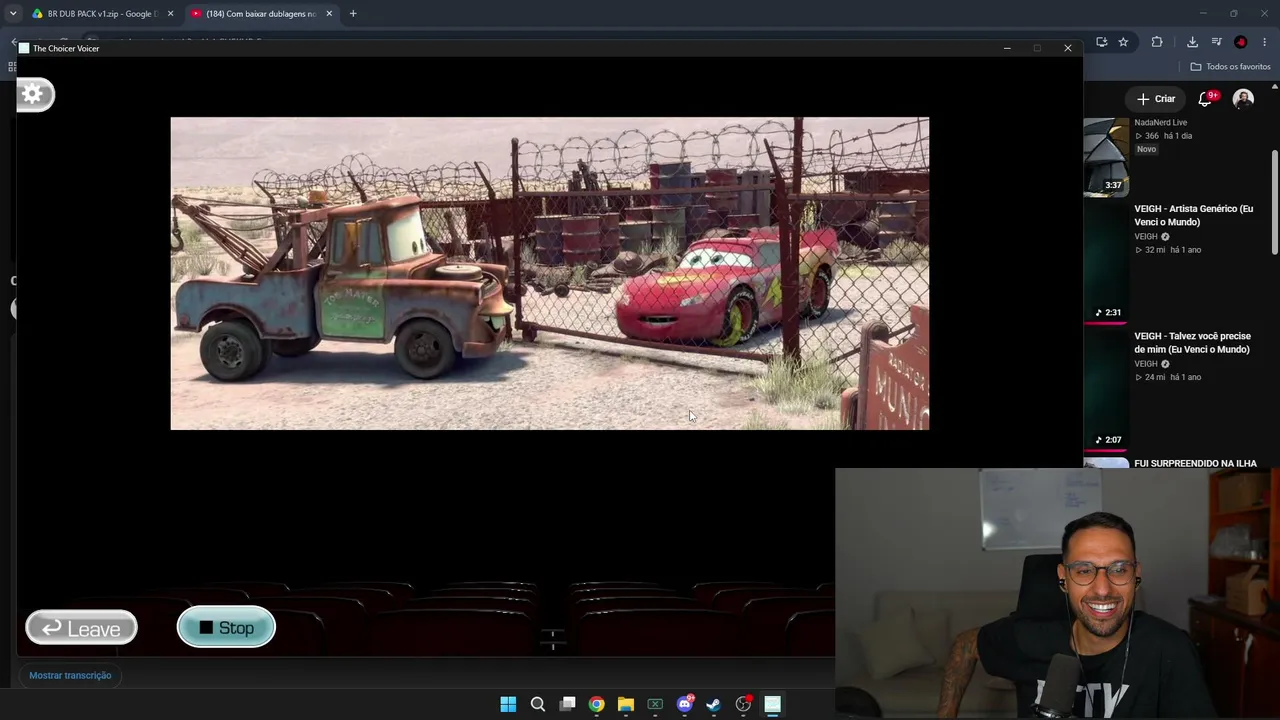Image resolution: width=1280 pixels, height=720 pixels.
Task: Open Task View on the taskbar
Action: pyautogui.click(x=567, y=704)
